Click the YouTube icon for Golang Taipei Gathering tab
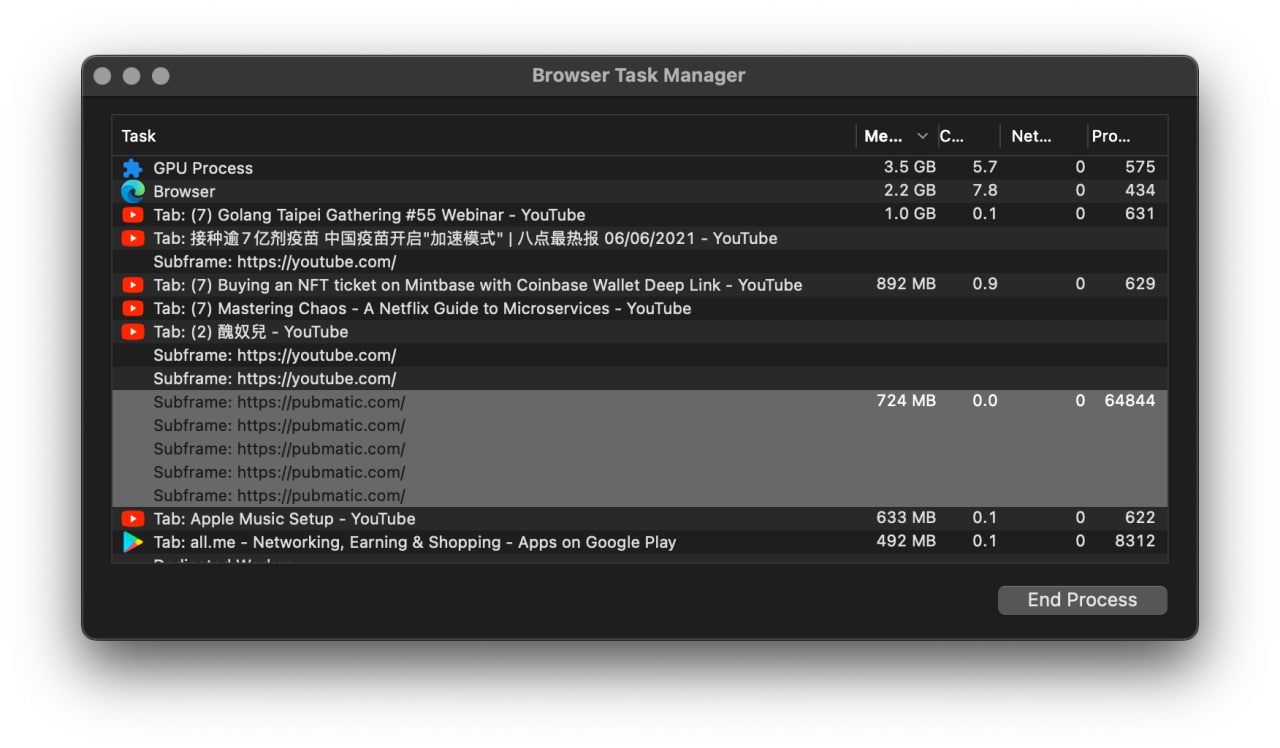This screenshot has width=1280, height=748. [x=132, y=215]
